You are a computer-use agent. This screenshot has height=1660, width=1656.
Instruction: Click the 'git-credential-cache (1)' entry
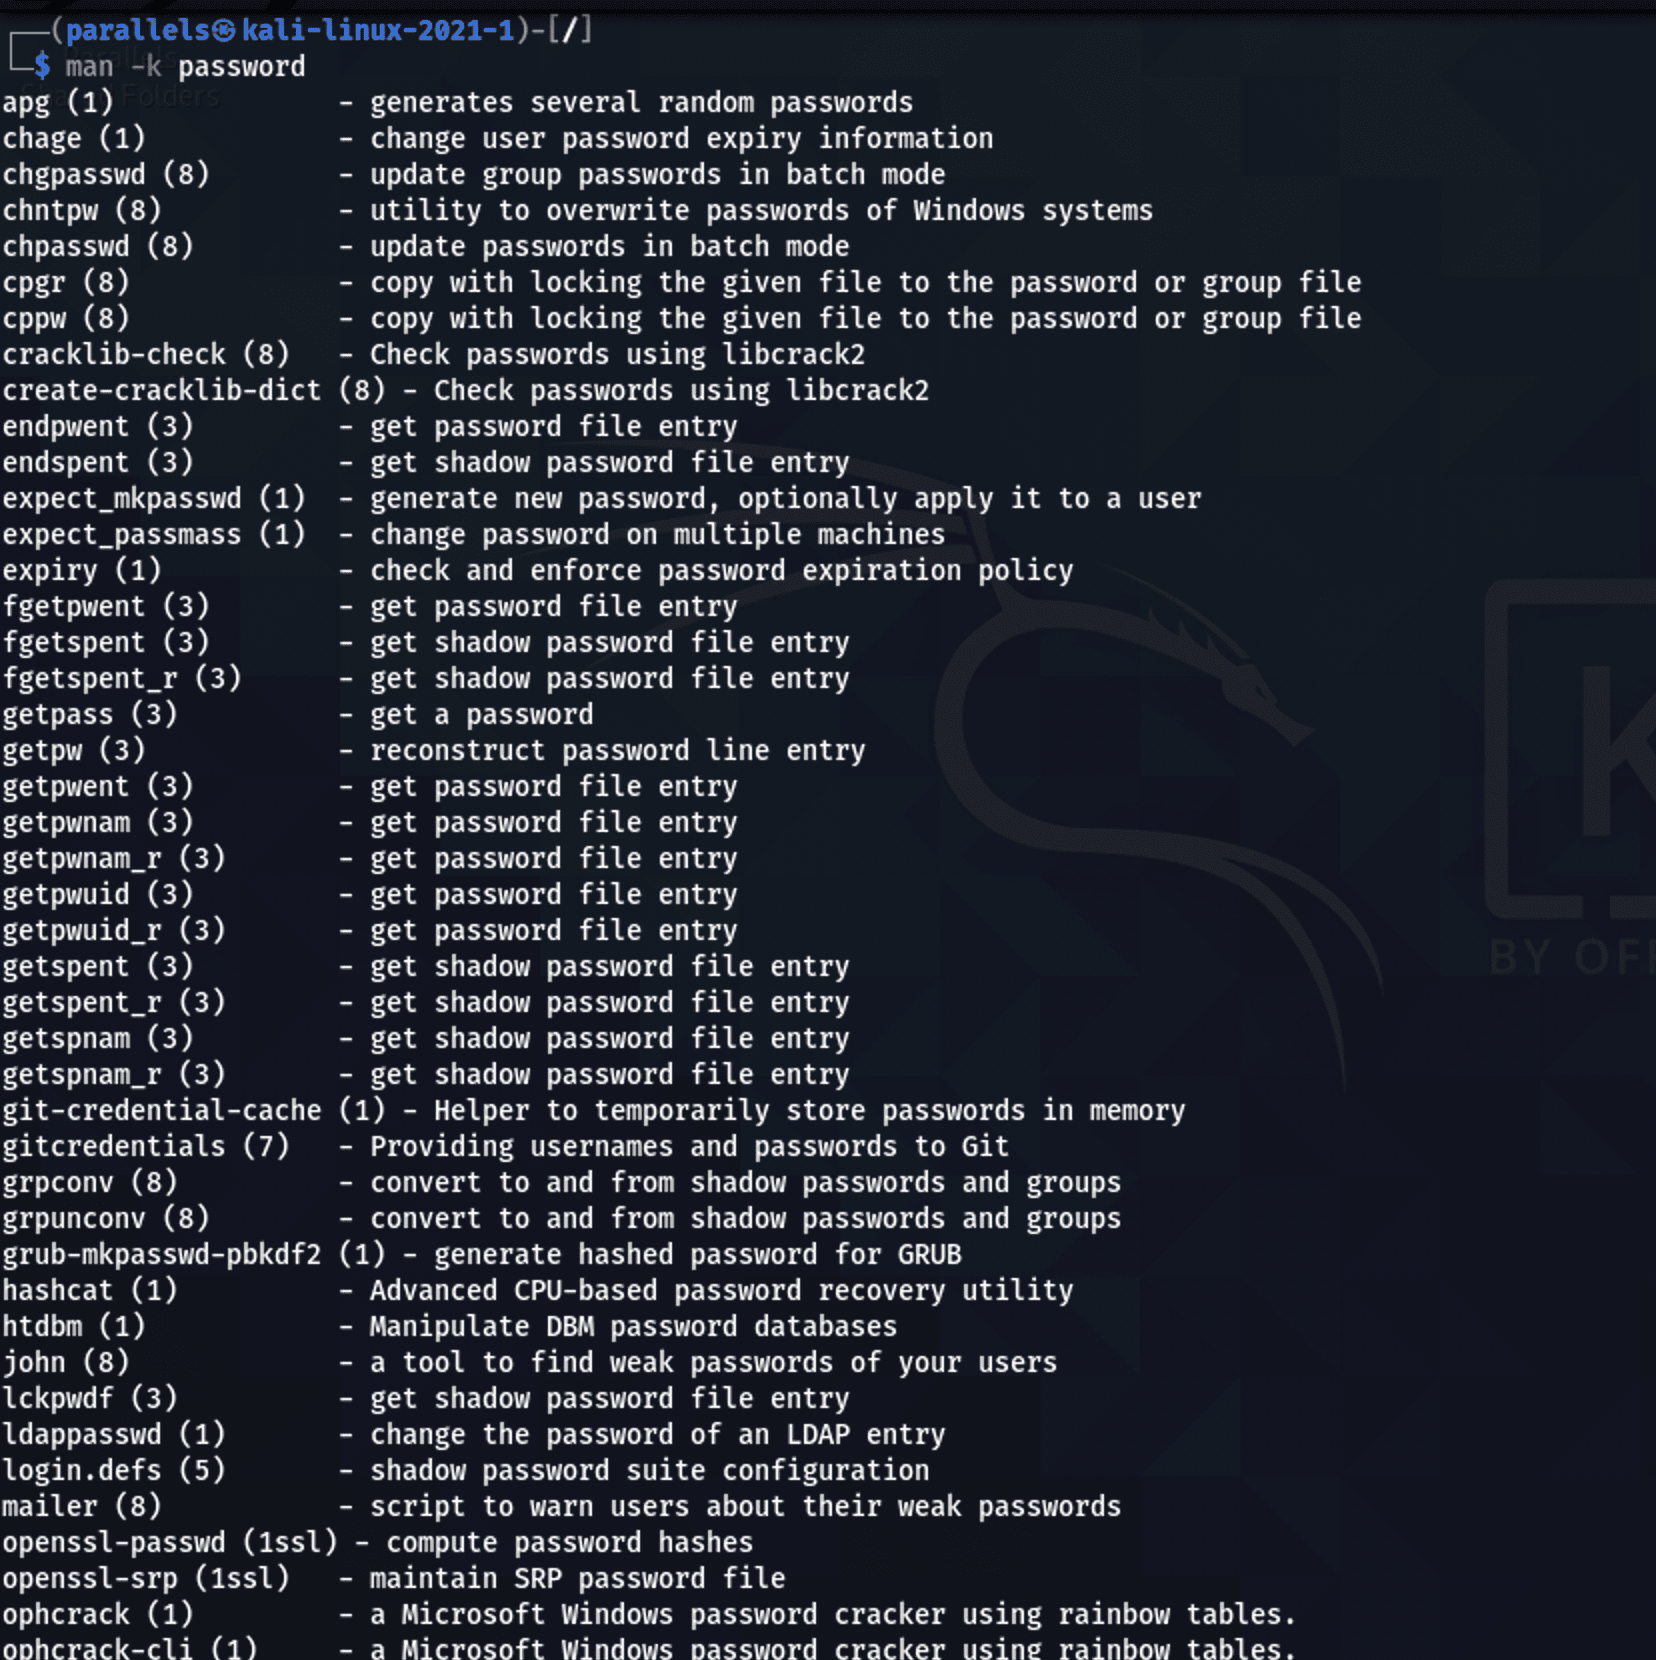[x=194, y=1111]
